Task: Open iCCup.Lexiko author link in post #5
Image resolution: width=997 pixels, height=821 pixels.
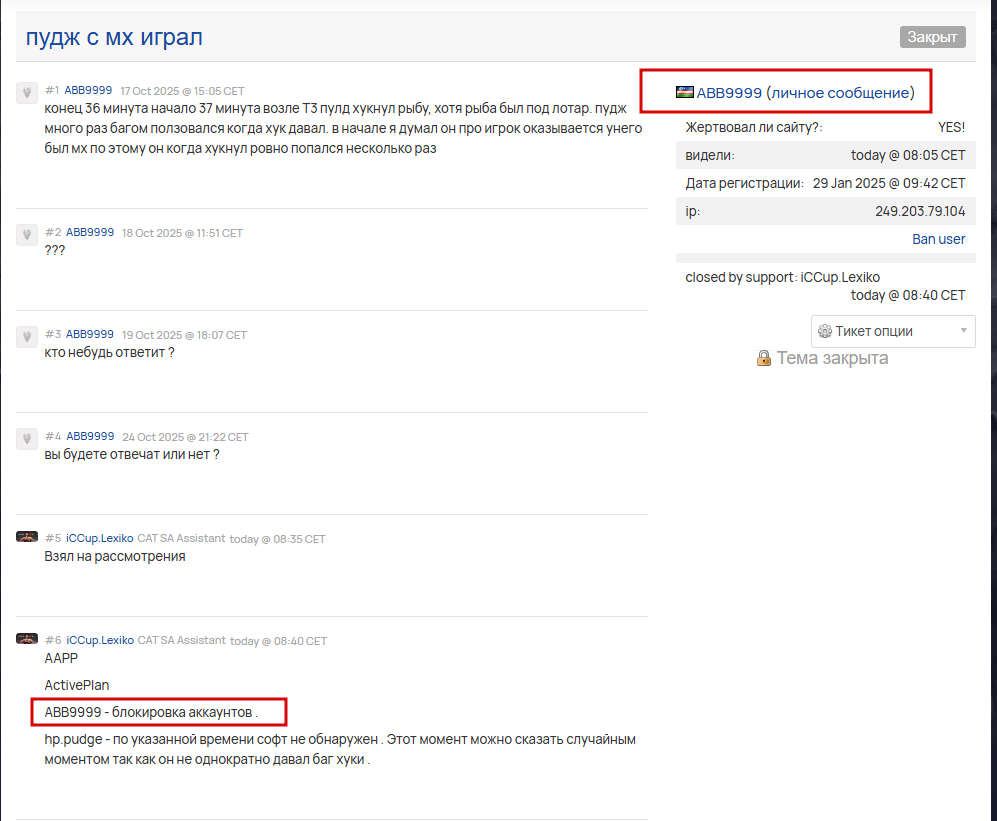Action: point(99,538)
